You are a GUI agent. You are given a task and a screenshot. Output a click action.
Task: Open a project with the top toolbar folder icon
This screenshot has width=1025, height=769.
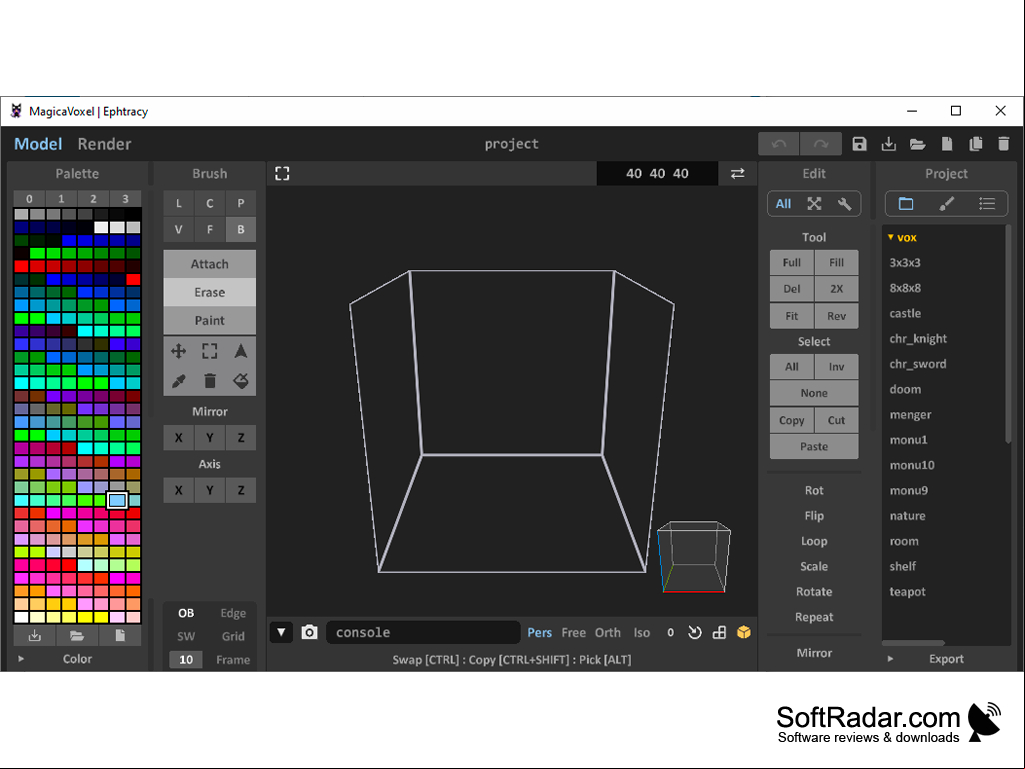pyautogui.click(x=917, y=144)
